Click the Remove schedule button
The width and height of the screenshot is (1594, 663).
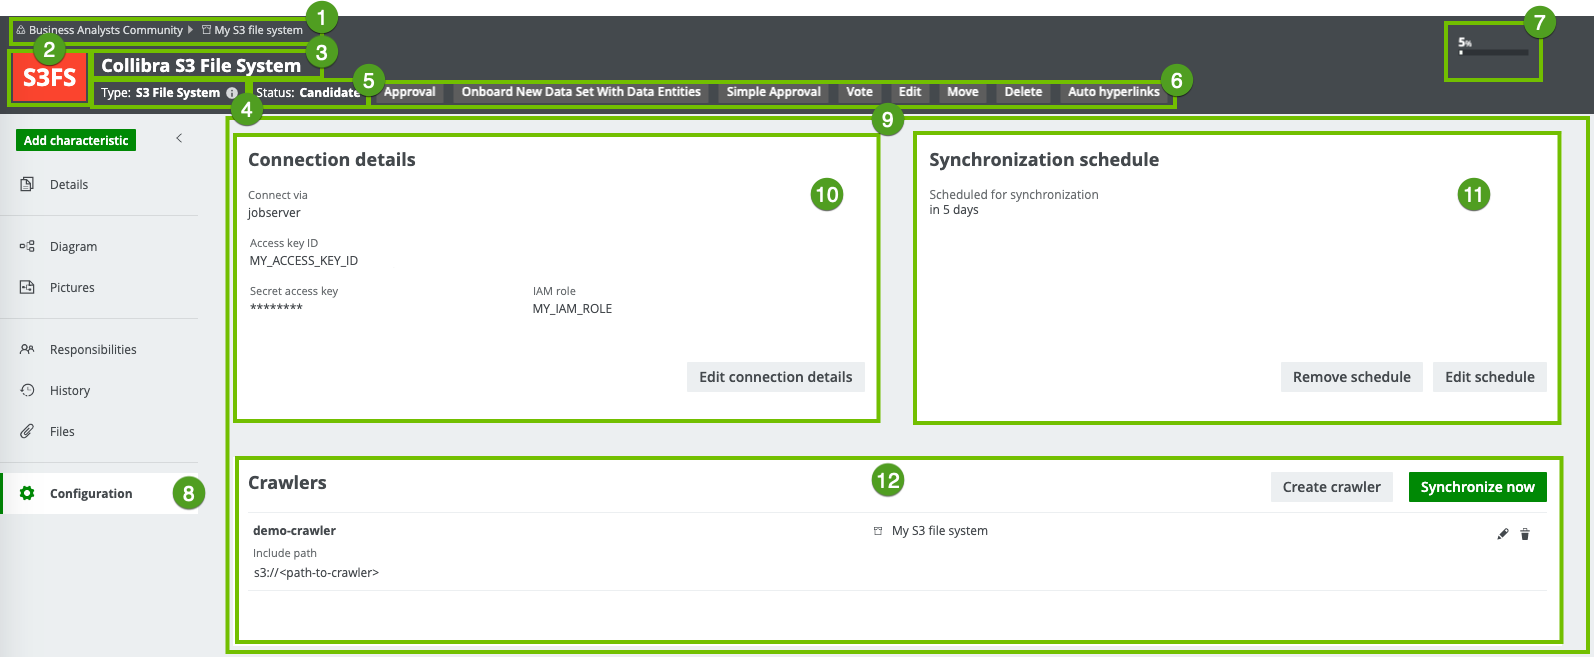(x=1351, y=377)
